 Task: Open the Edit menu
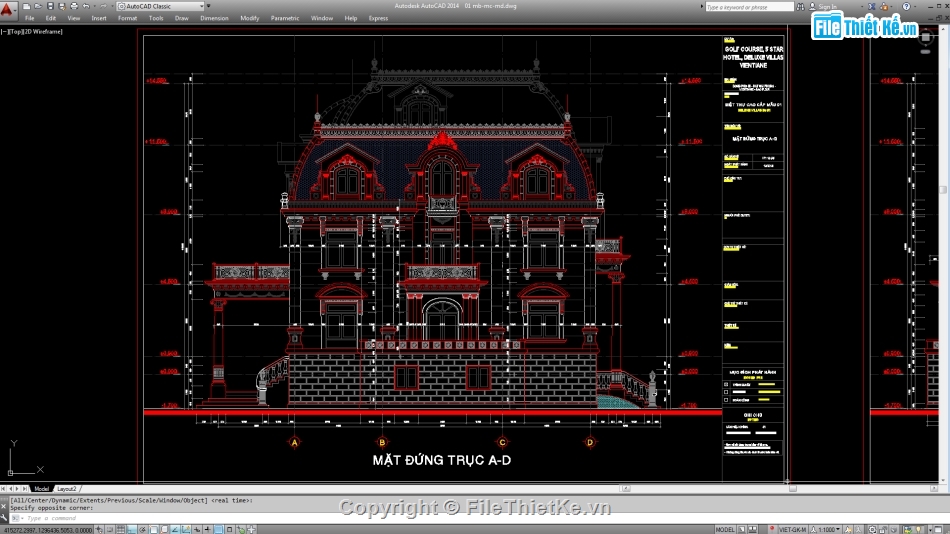pyautogui.click(x=51, y=18)
